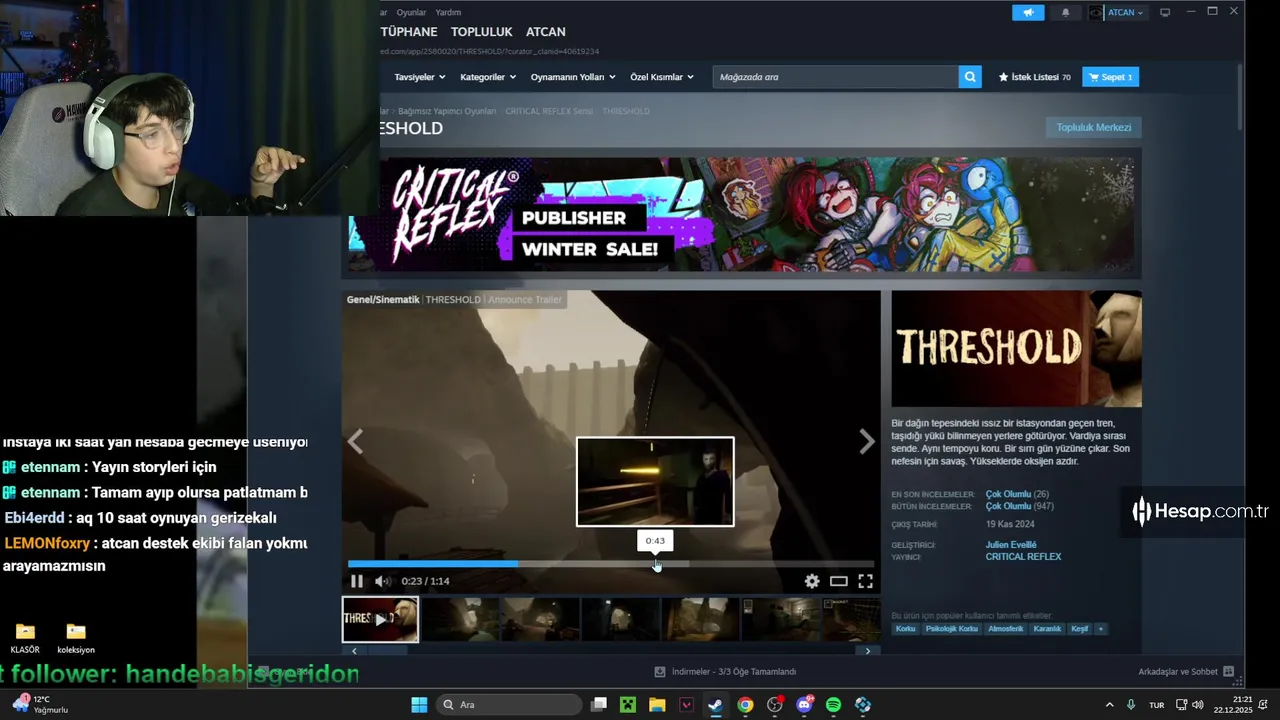
Task: Click the plus button to add tag
Action: [1101, 629]
